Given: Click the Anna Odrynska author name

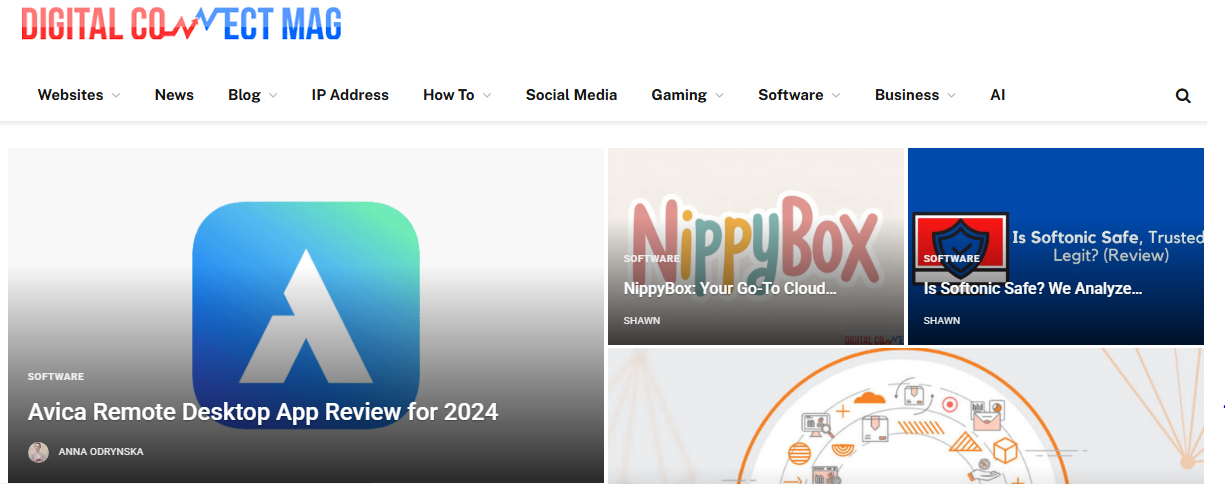Looking at the screenshot, I should point(101,452).
